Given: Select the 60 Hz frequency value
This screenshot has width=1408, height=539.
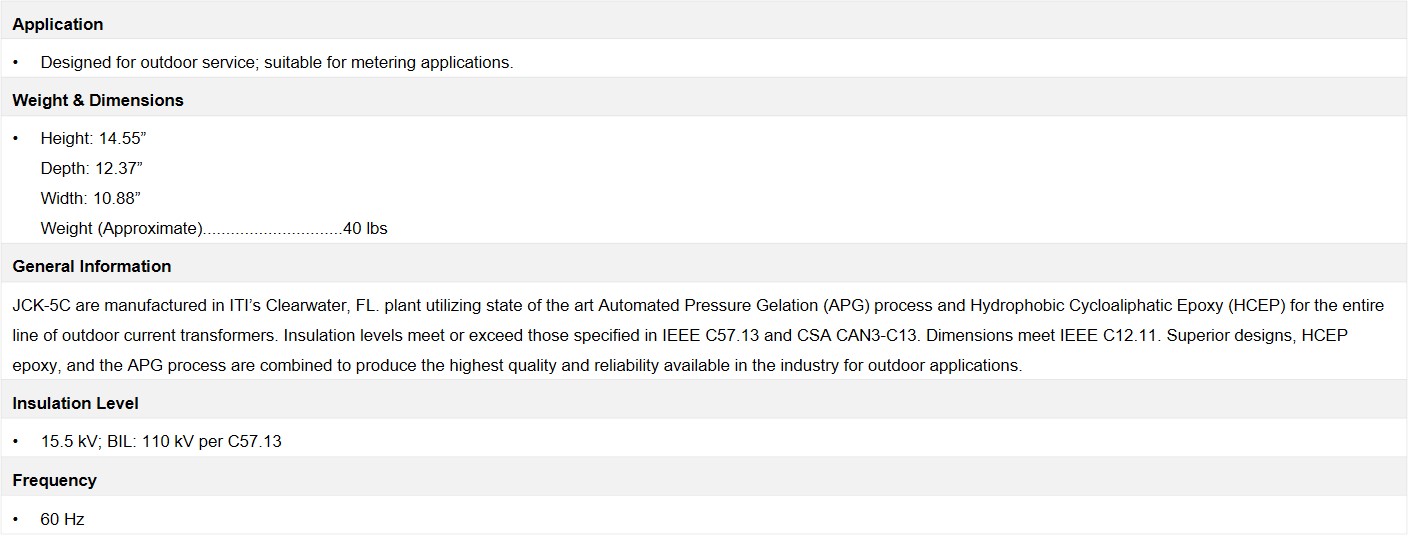Looking at the screenshot, I should [x=62, y=520].
